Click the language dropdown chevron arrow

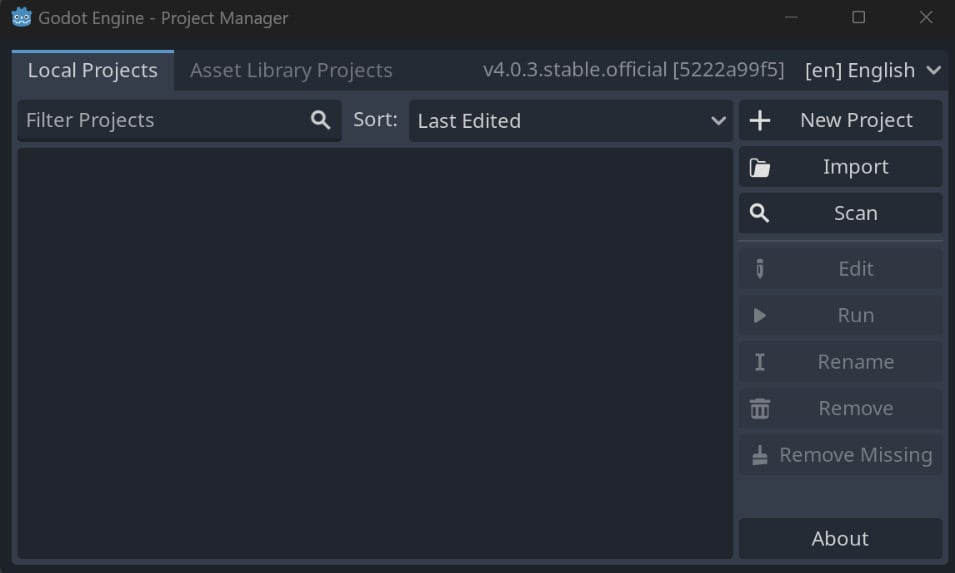(934, 71)
